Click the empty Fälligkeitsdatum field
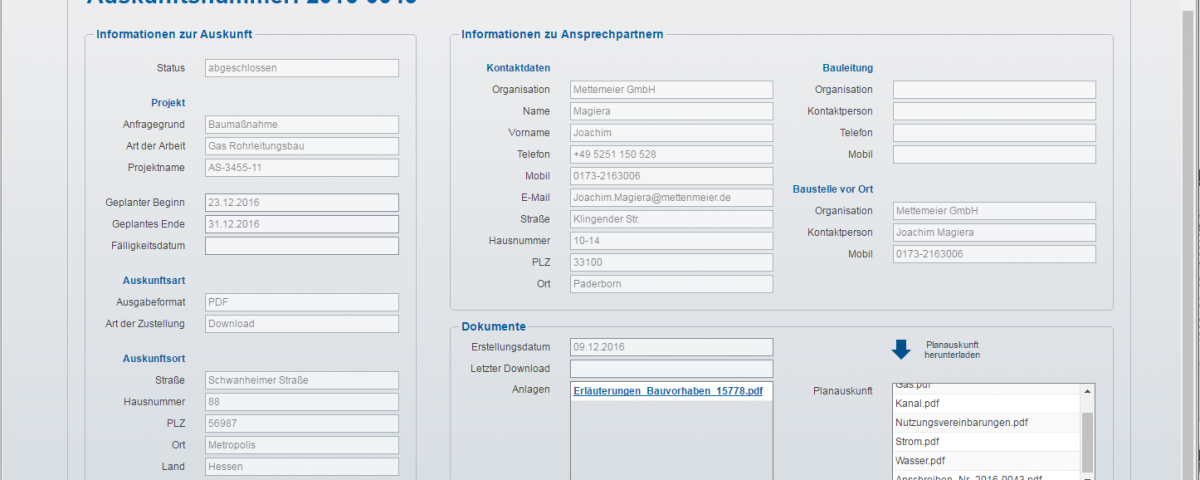The image size is (1200, 480). pos(301,246)
